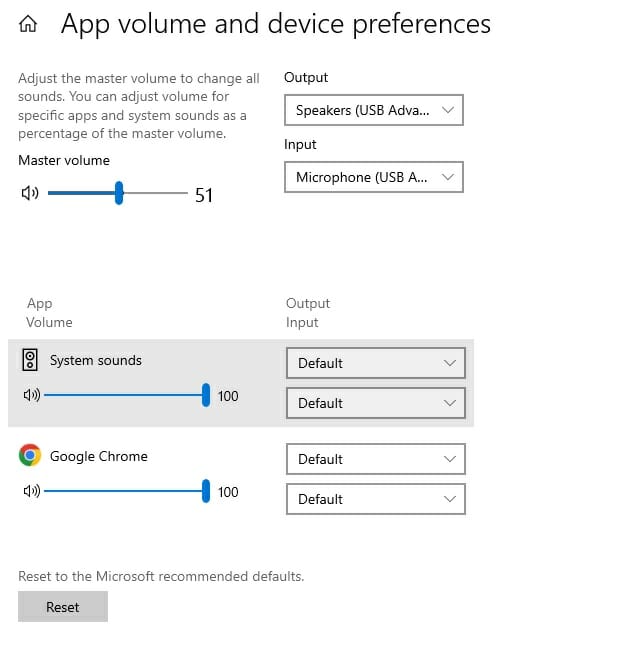This screenshot has width=618, height=657.
Task: Mute master volume speaker icon
Action: tap(30, 193)
